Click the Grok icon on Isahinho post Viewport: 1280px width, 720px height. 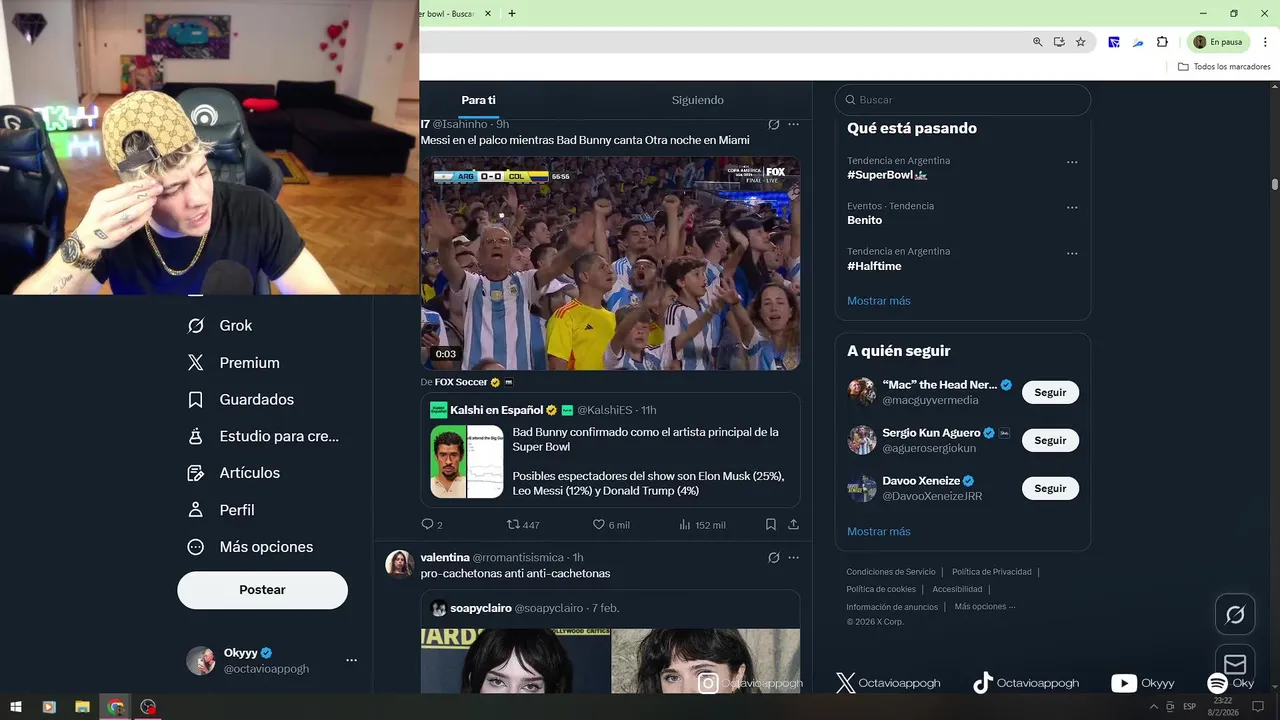point(773,124)
